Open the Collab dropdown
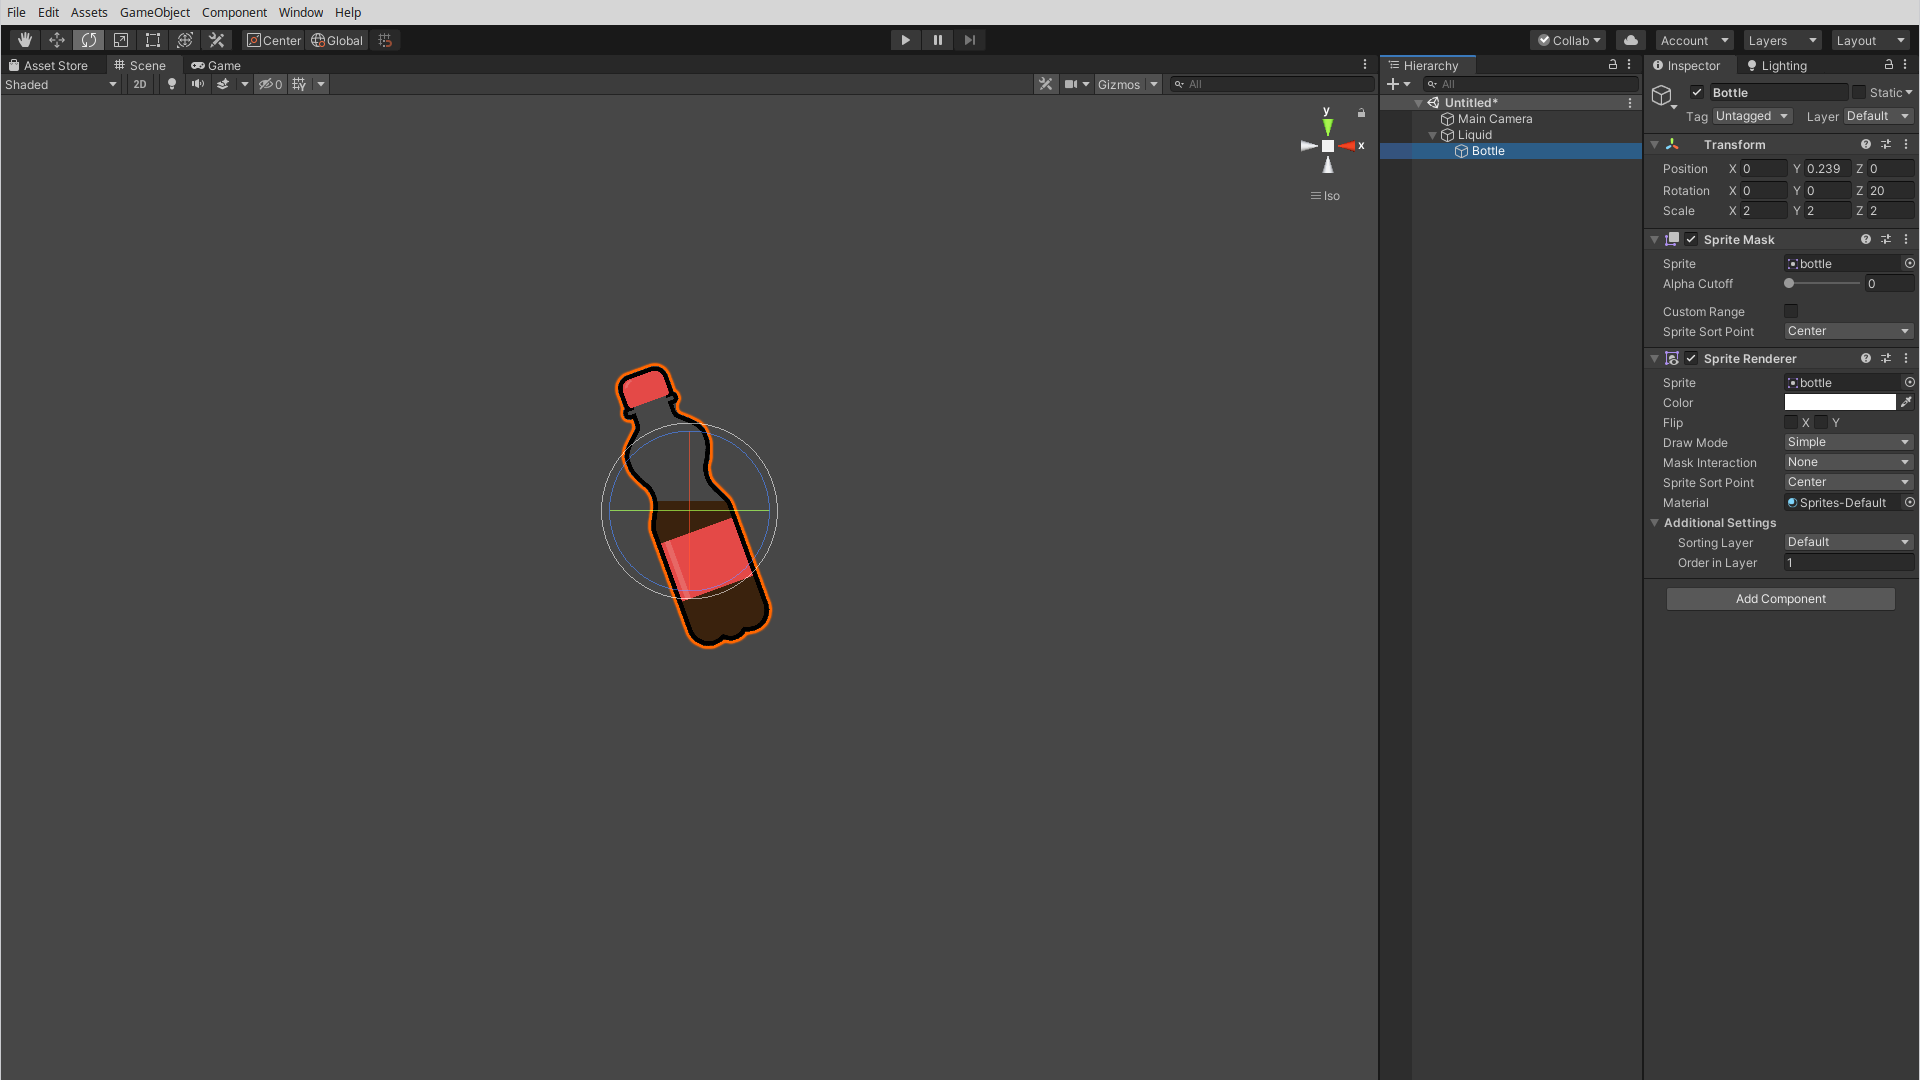1920x1080 pixels. pos(1568,40)
